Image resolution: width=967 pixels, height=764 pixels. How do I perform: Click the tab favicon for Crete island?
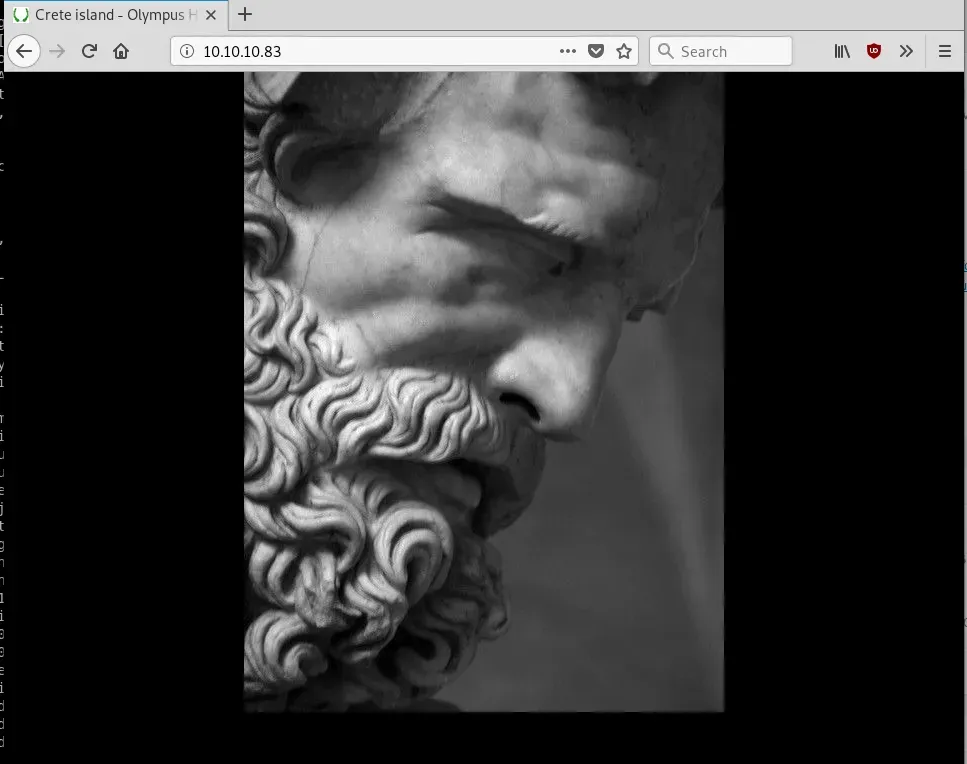[19, 15]
